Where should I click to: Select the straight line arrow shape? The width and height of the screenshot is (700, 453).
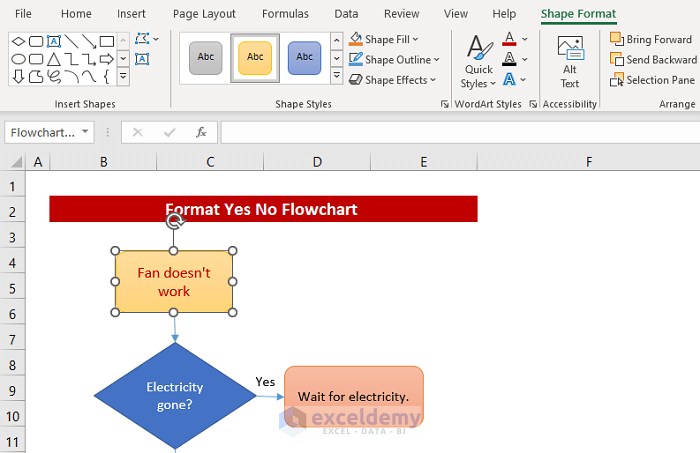point(89,42)
